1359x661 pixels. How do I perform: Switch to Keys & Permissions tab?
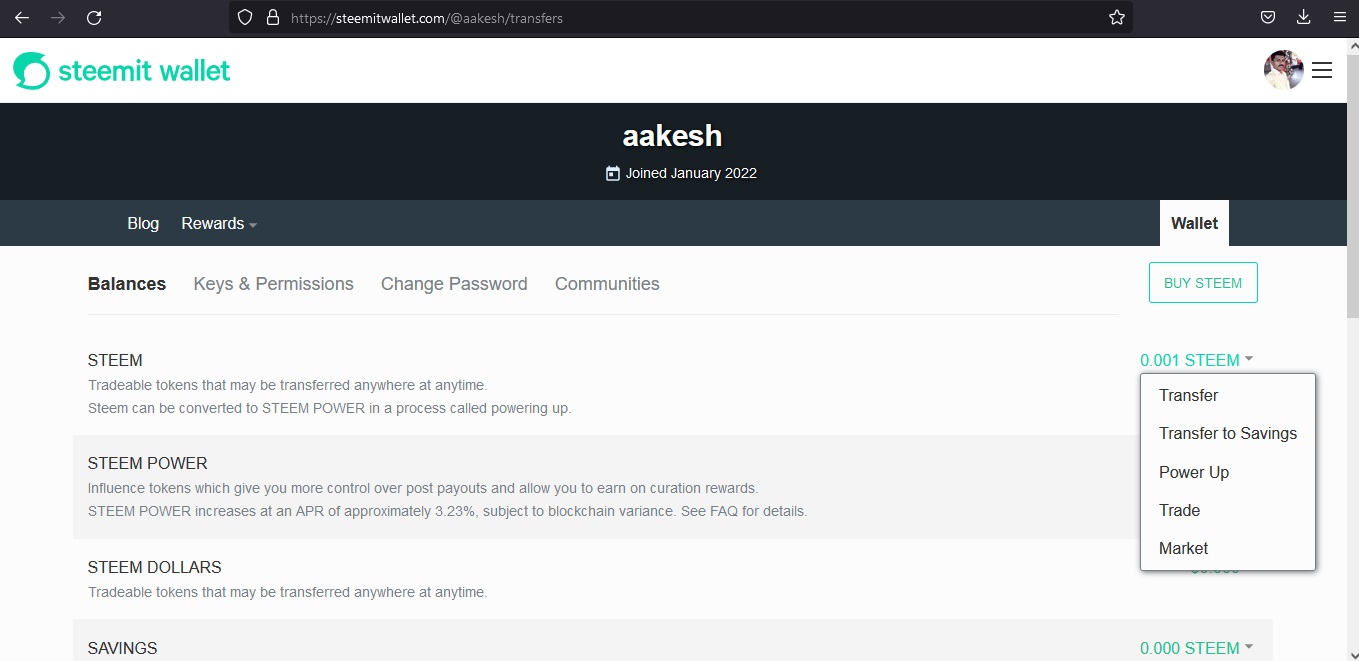click(273, 284)
